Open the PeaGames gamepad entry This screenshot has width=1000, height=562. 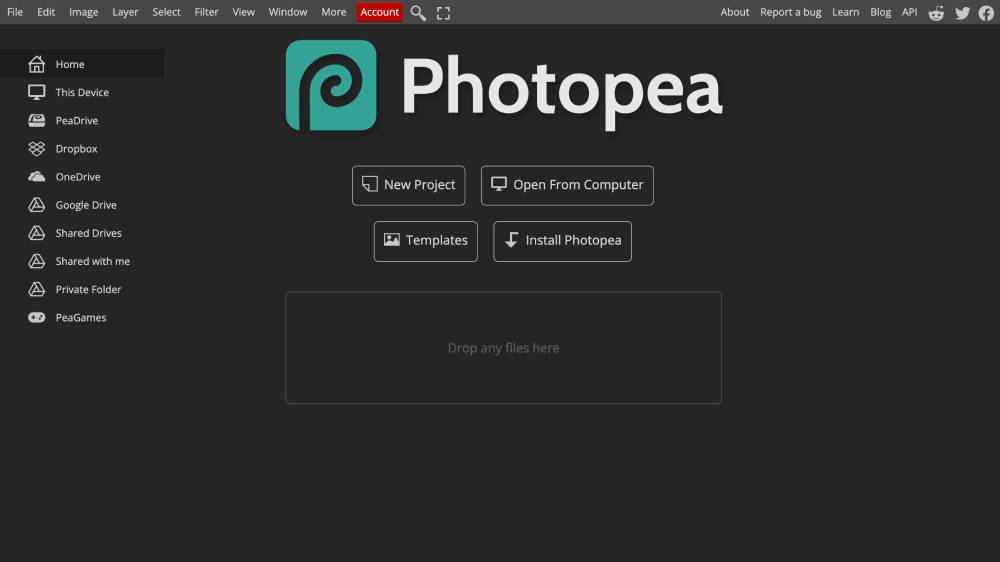click(82, 317)
